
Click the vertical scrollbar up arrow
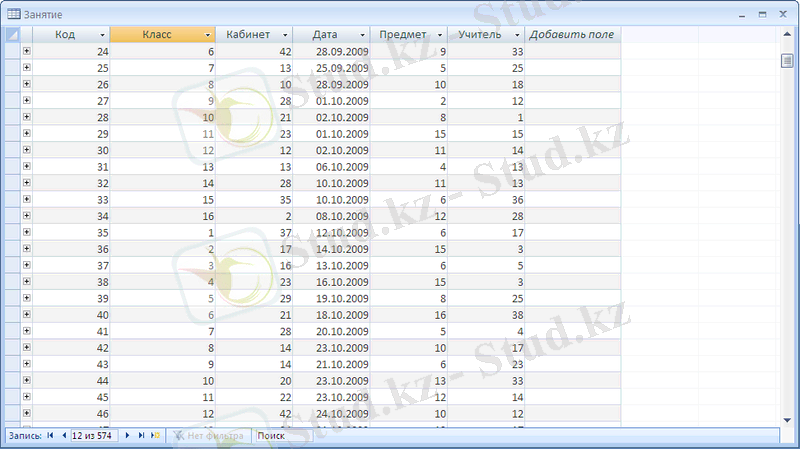click(x=787, y=34)
